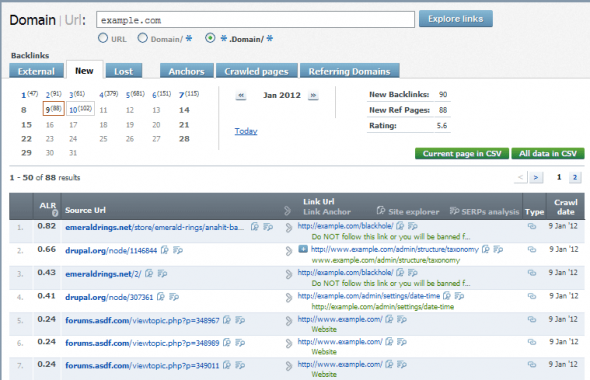Open Site explorer for viewtopic p=348967
Image resolution: width=590 pixels, height=380 pixels.
[227, 320]
